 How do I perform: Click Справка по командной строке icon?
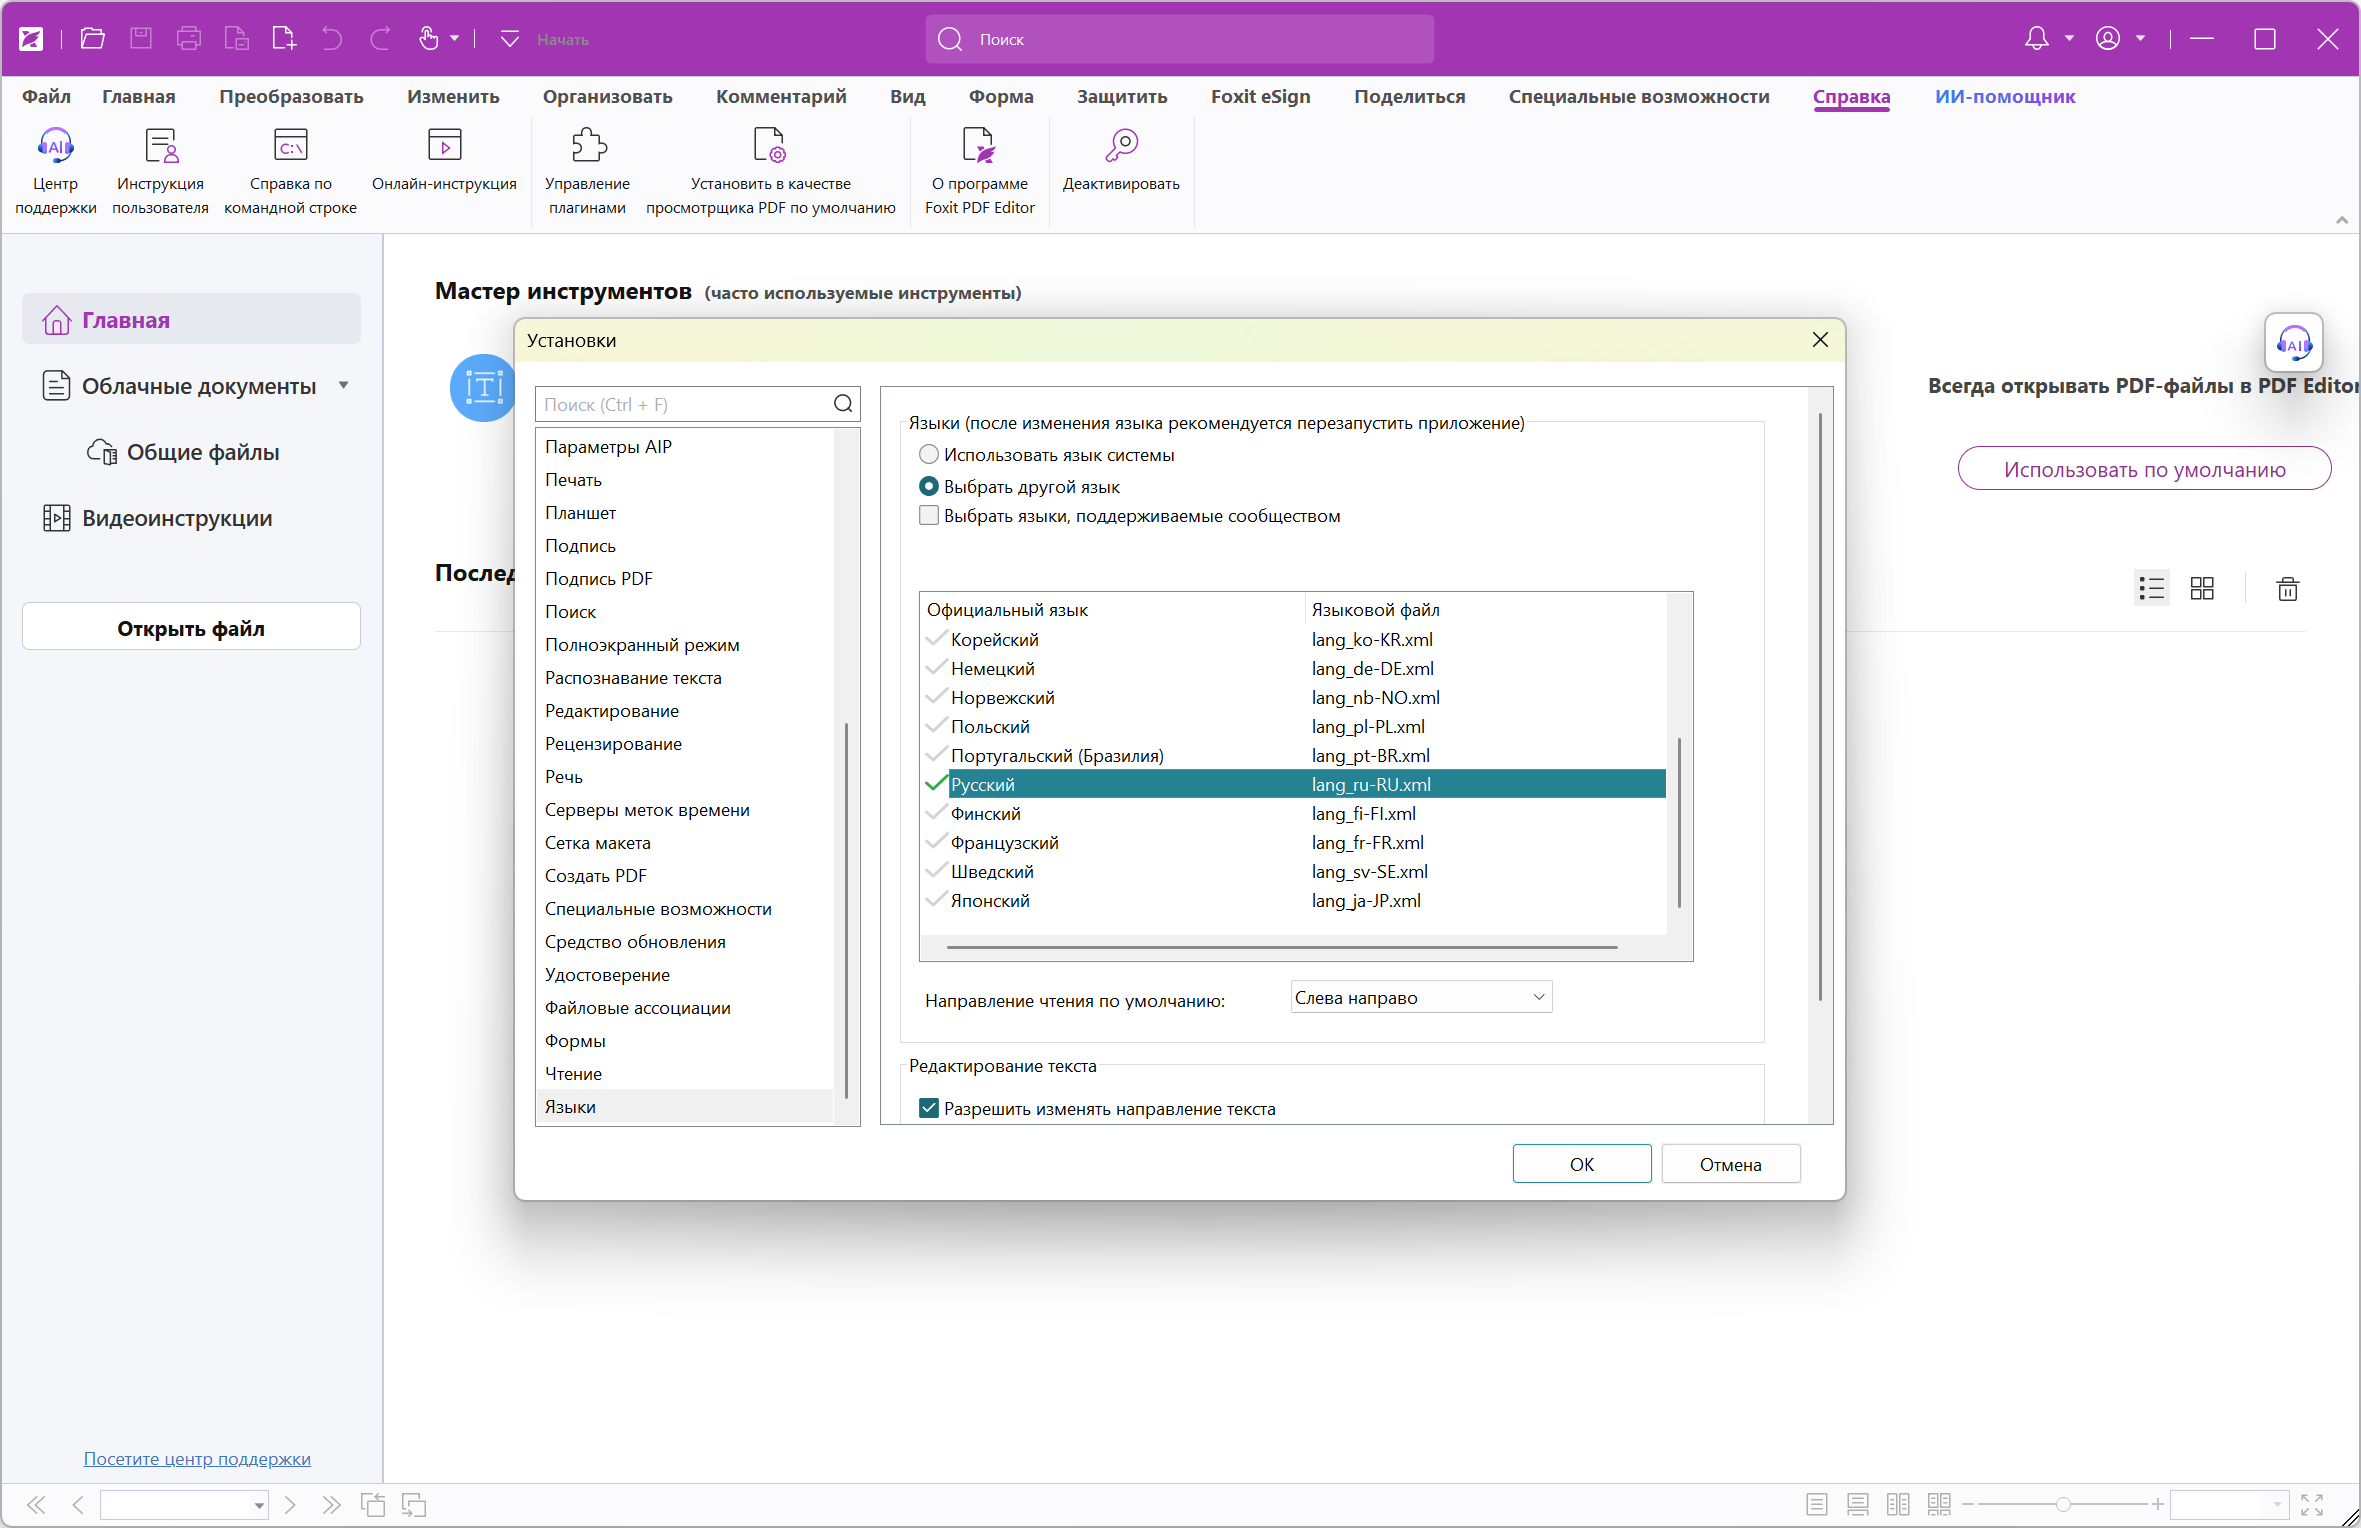tap(290, 147)
